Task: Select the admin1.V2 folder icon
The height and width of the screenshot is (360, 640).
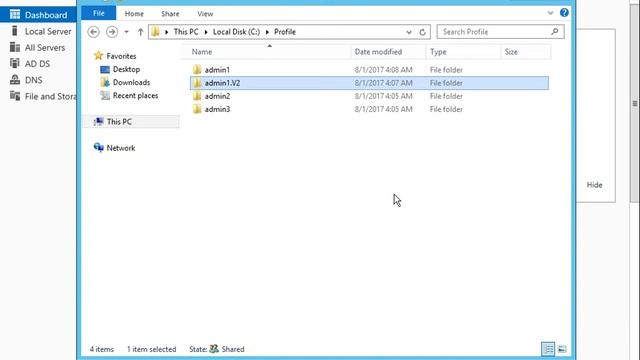Action: coord(197,83)
